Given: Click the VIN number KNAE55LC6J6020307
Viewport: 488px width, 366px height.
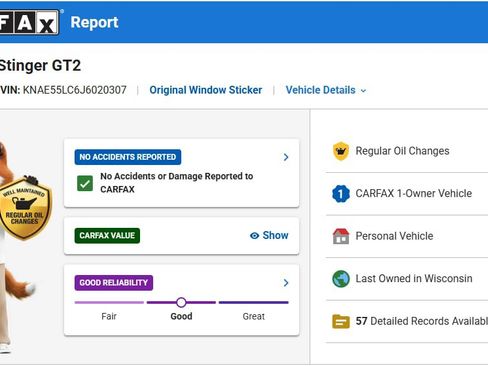Looking at the screenshot, I should tap(75, 90).
